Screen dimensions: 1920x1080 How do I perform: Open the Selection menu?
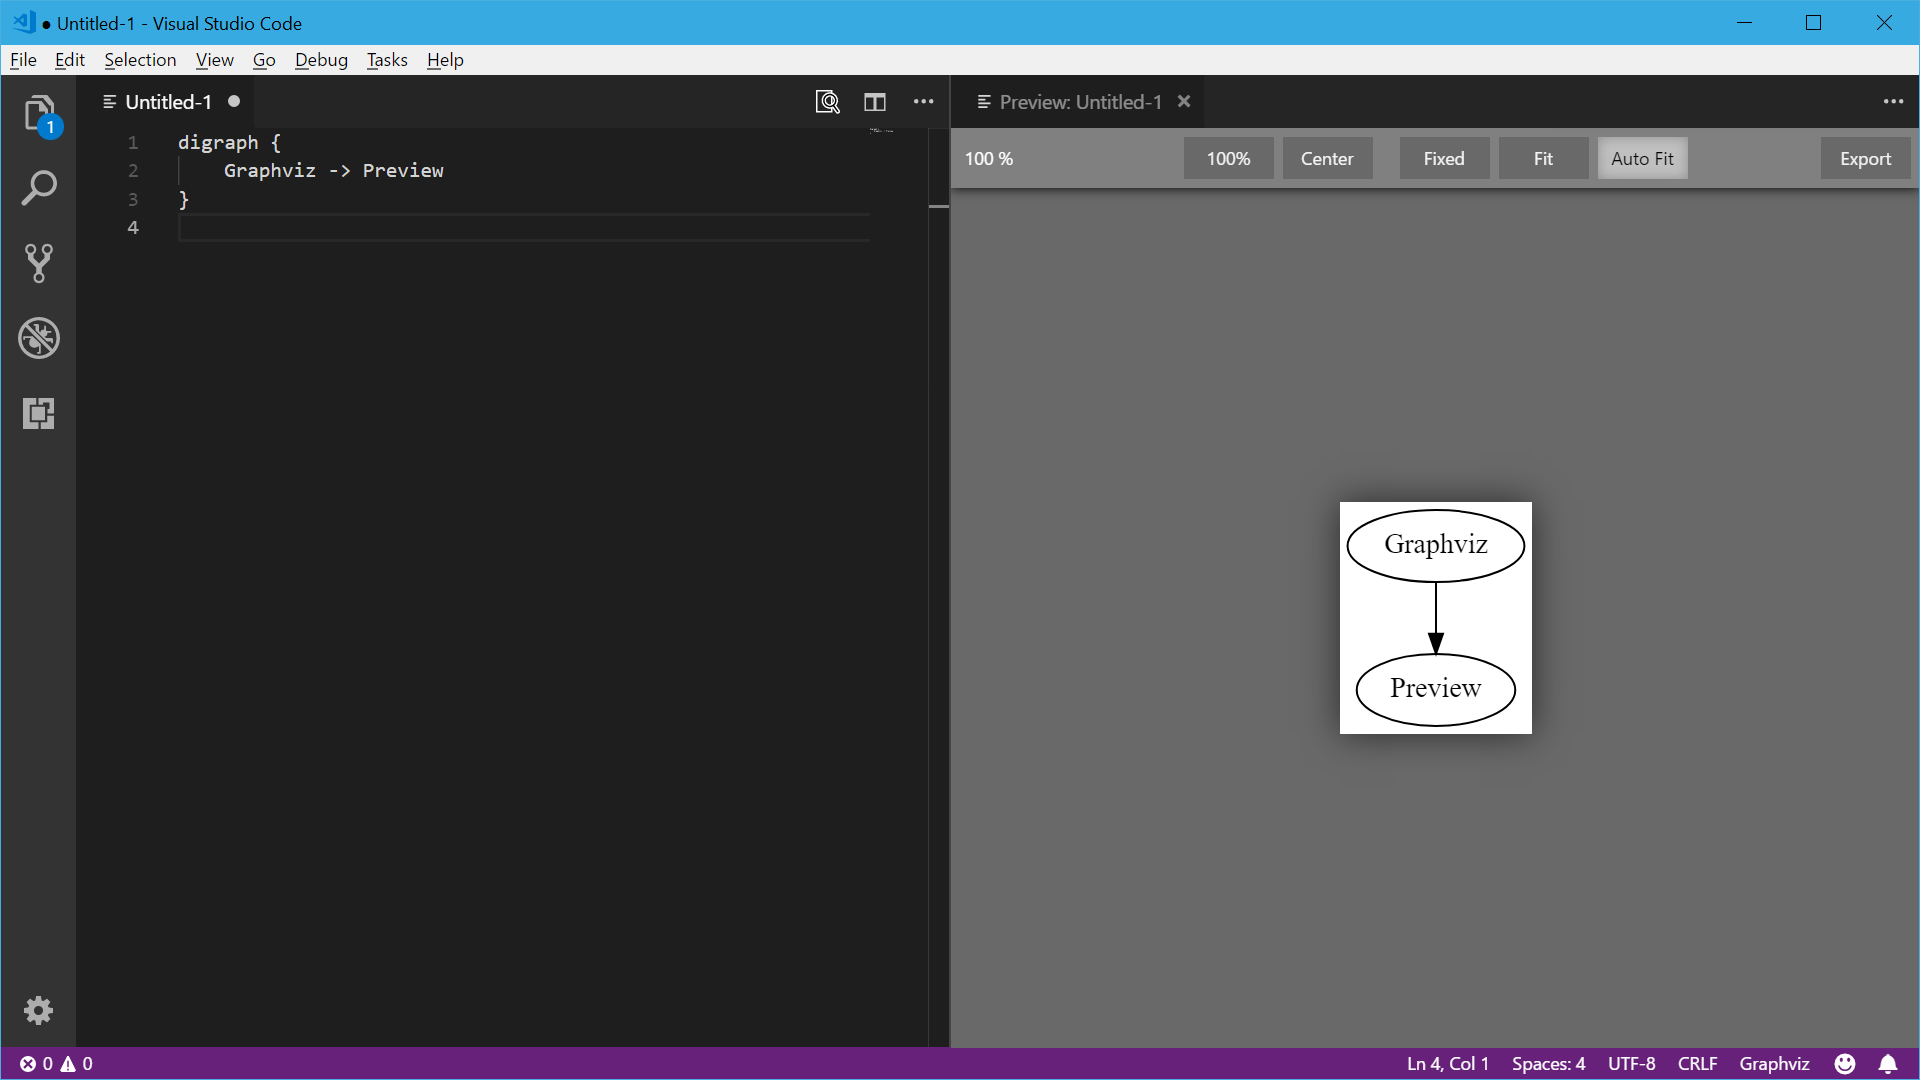click(x=140, y=60)
